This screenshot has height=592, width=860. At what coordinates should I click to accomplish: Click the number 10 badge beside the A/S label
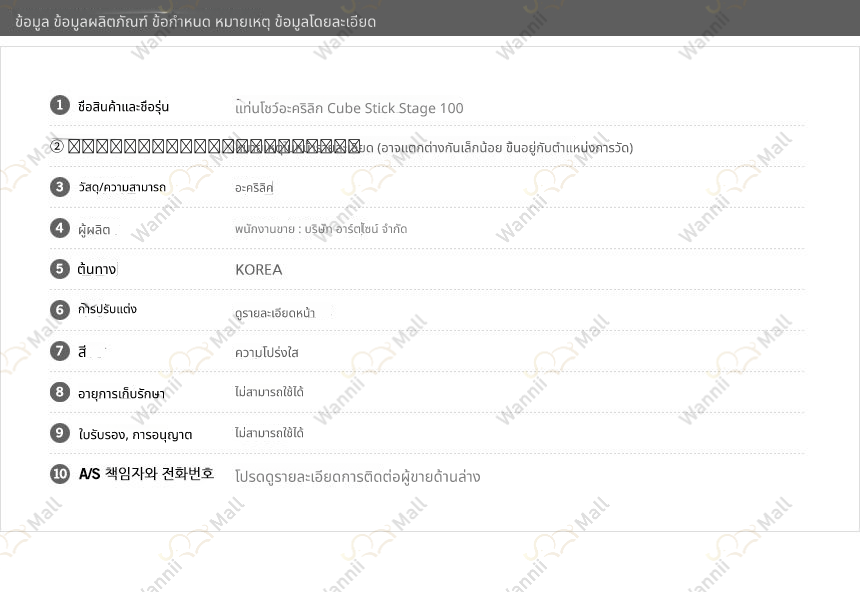[60, 473]
